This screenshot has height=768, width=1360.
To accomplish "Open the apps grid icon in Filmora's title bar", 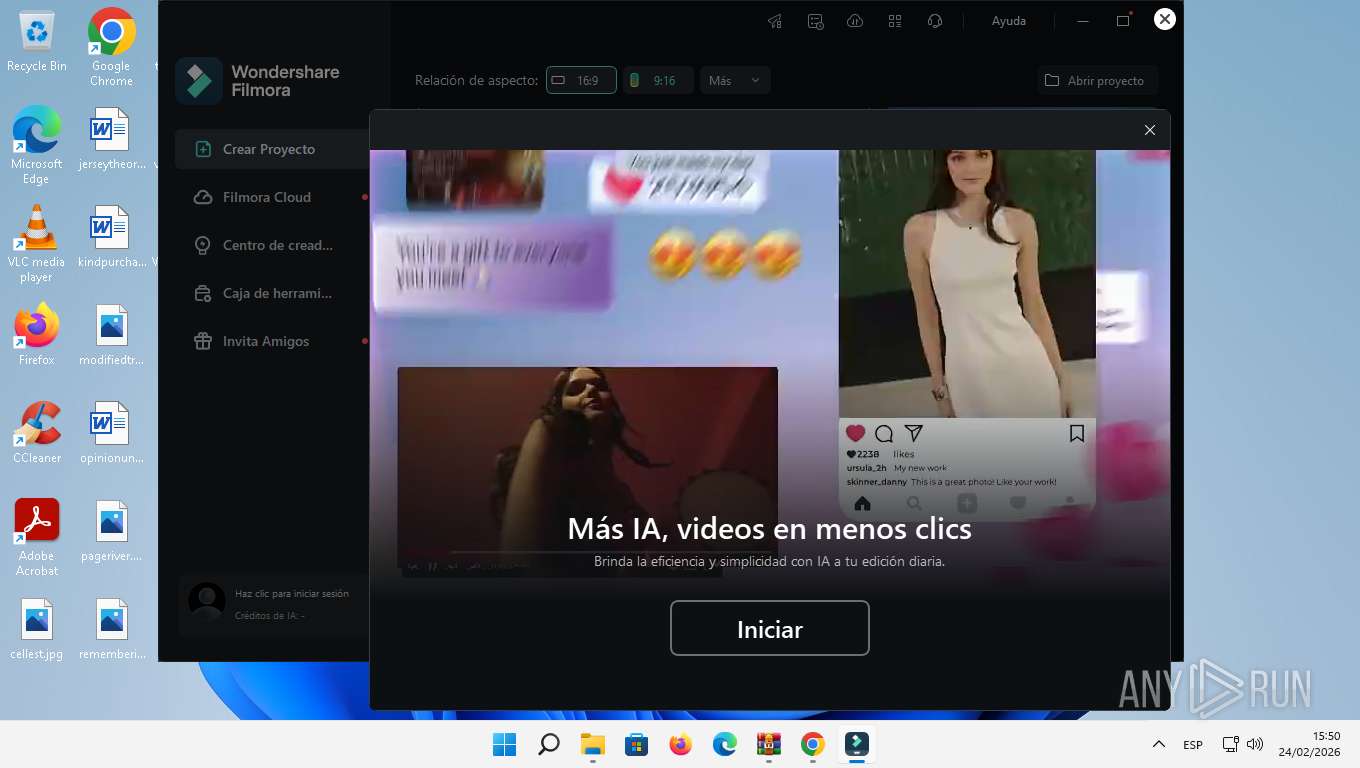I will [x=895, y=21].
